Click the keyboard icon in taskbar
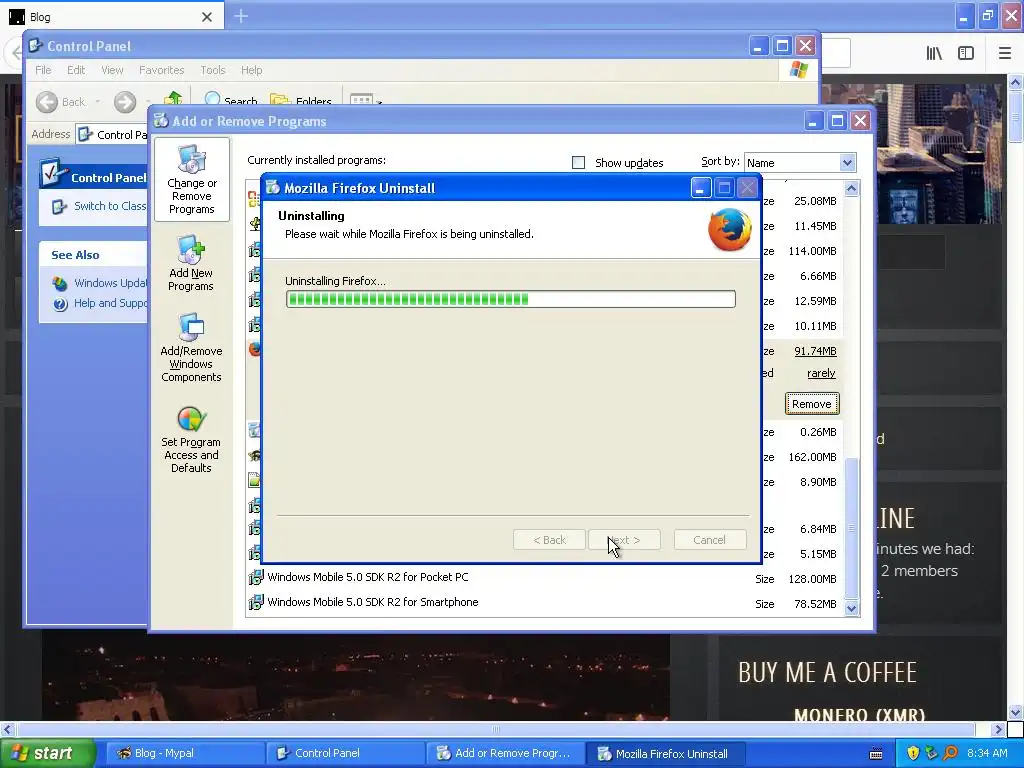The height and width of the screenshot is (768, 1024). [x=876, y=754]
